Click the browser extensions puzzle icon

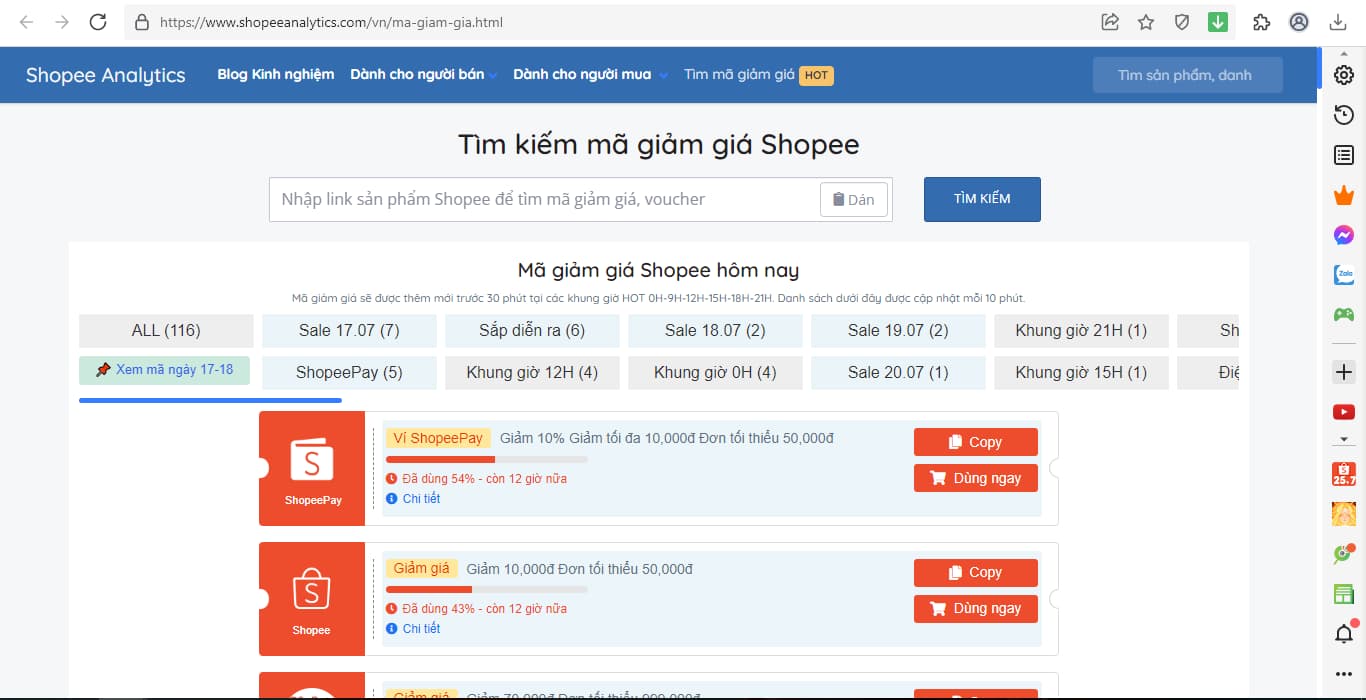coord(1261,22)
